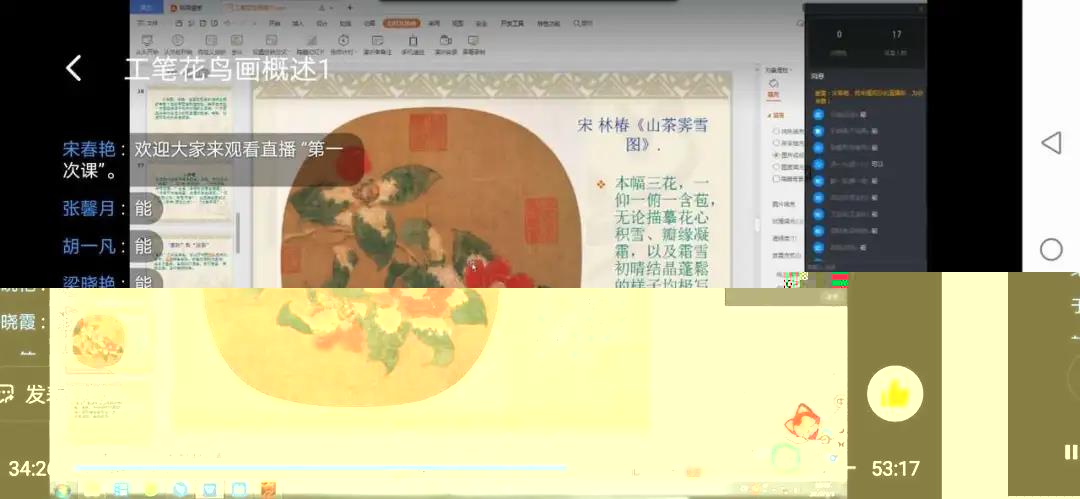Click the title 宋 林椿《山茶霁雪图》on the slide
The image size is (1080, 499).
[x=643, y=134]
